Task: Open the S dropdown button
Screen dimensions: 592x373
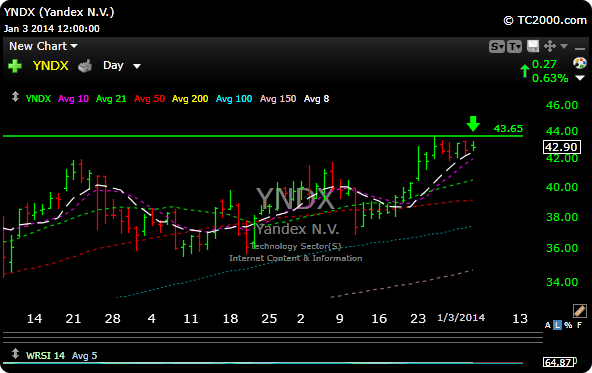Action: [x=496, y=46]
